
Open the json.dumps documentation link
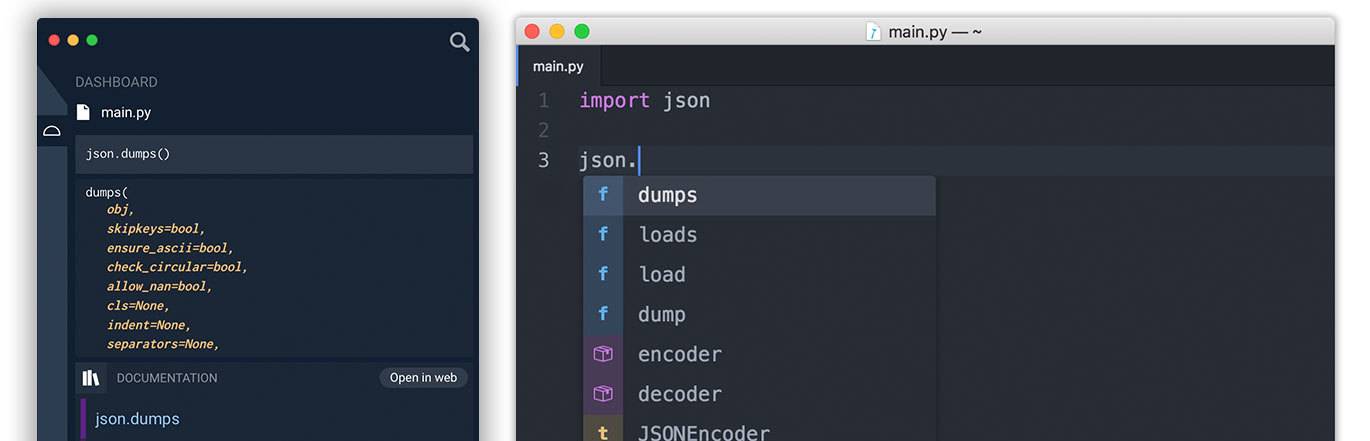(137, 419)
